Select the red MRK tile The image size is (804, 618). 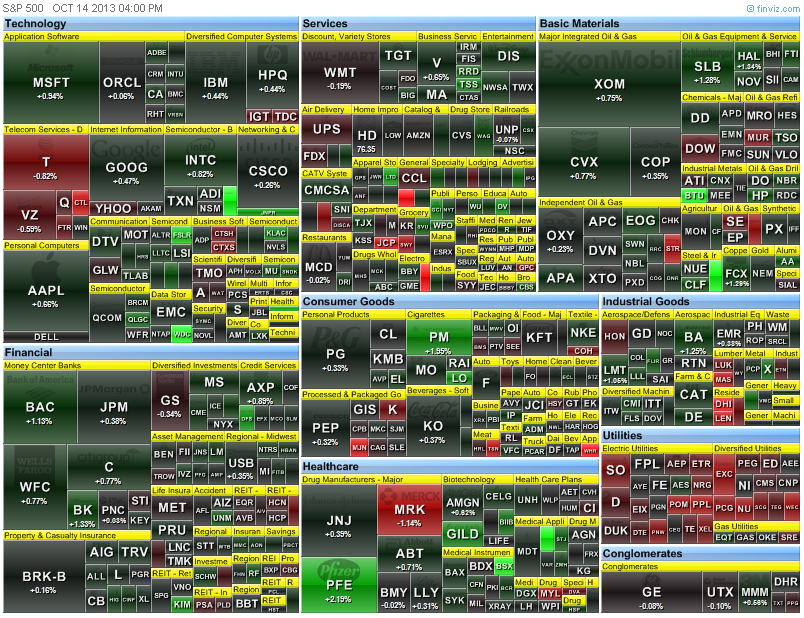tap(409, 512)
